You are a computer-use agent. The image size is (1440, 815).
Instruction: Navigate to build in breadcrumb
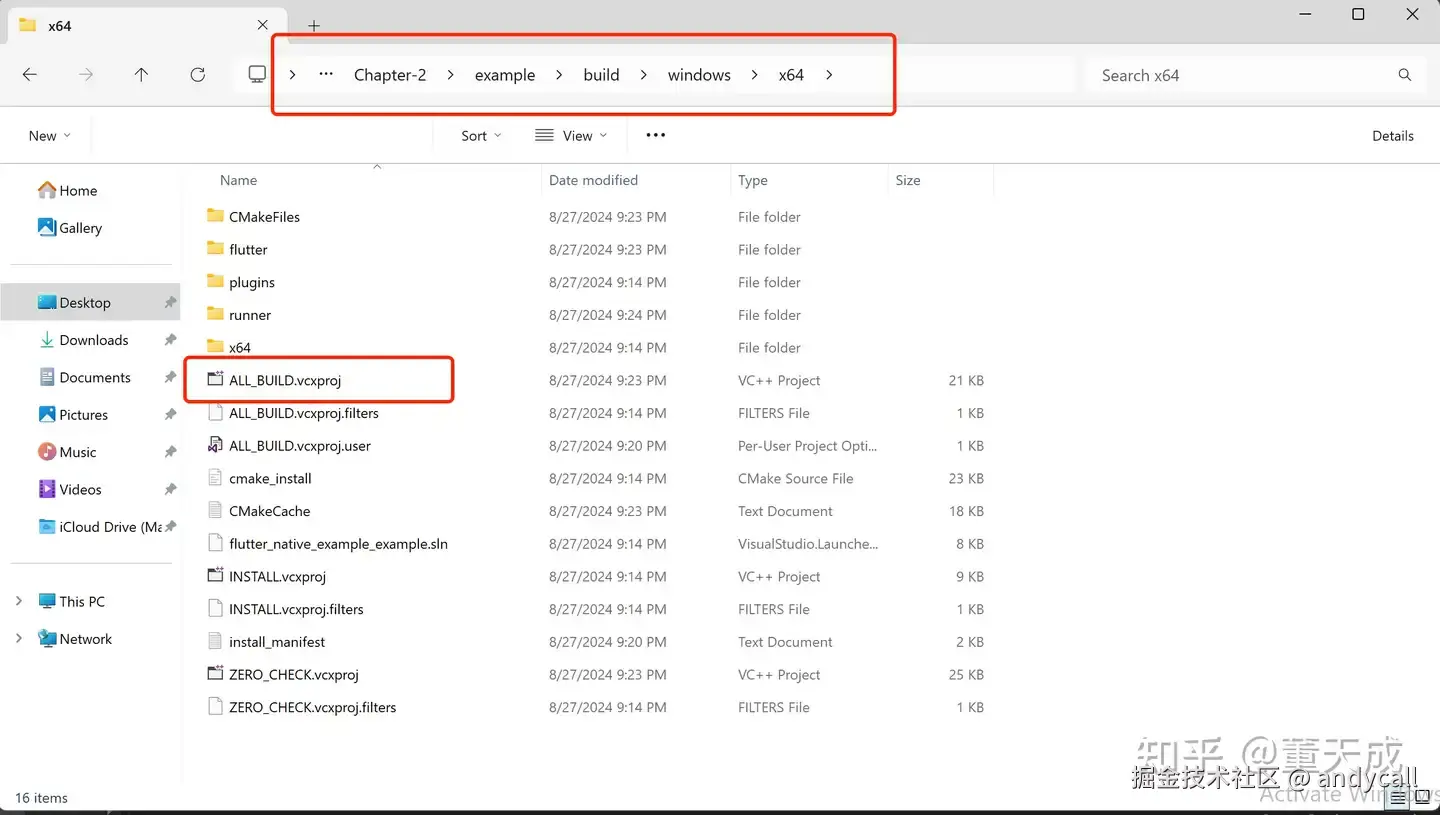[x=601, y=75]
